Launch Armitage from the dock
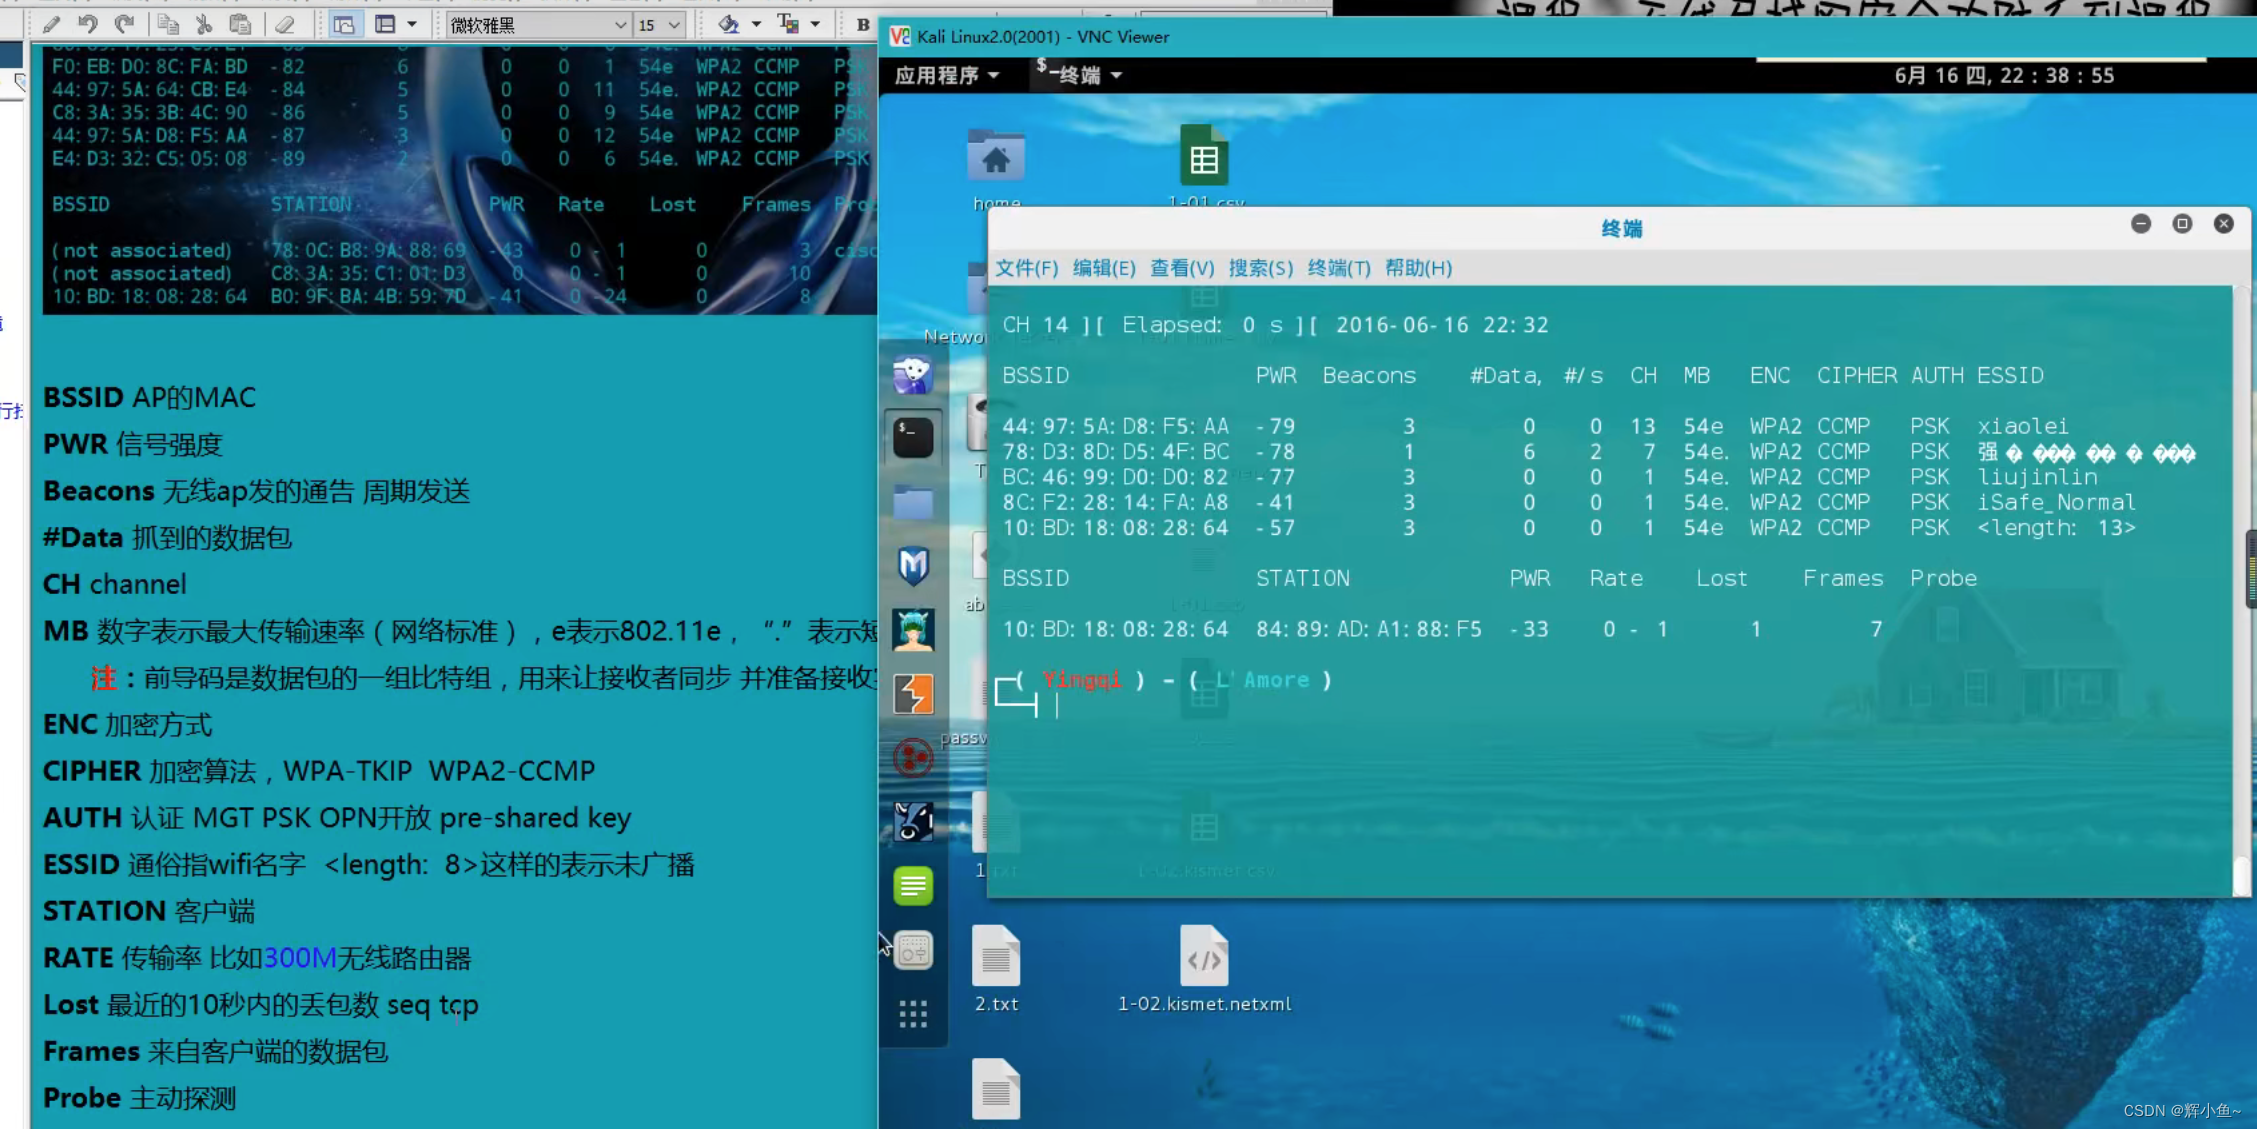The width and height of the screenshot is (2257, 1129). point(913,630)
